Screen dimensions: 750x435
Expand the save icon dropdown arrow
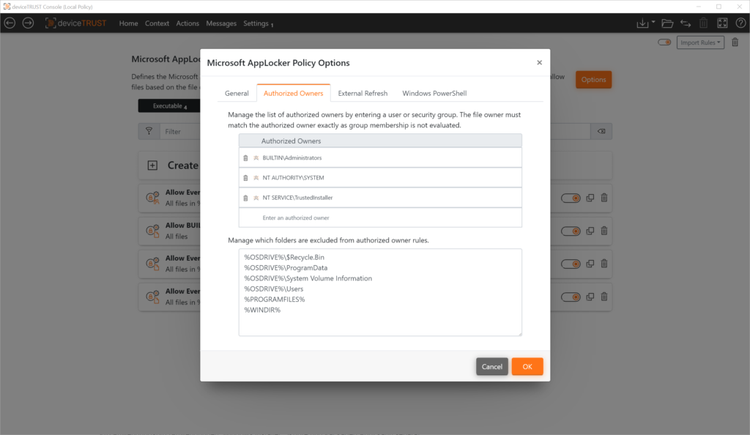click(x=653, y=22)
